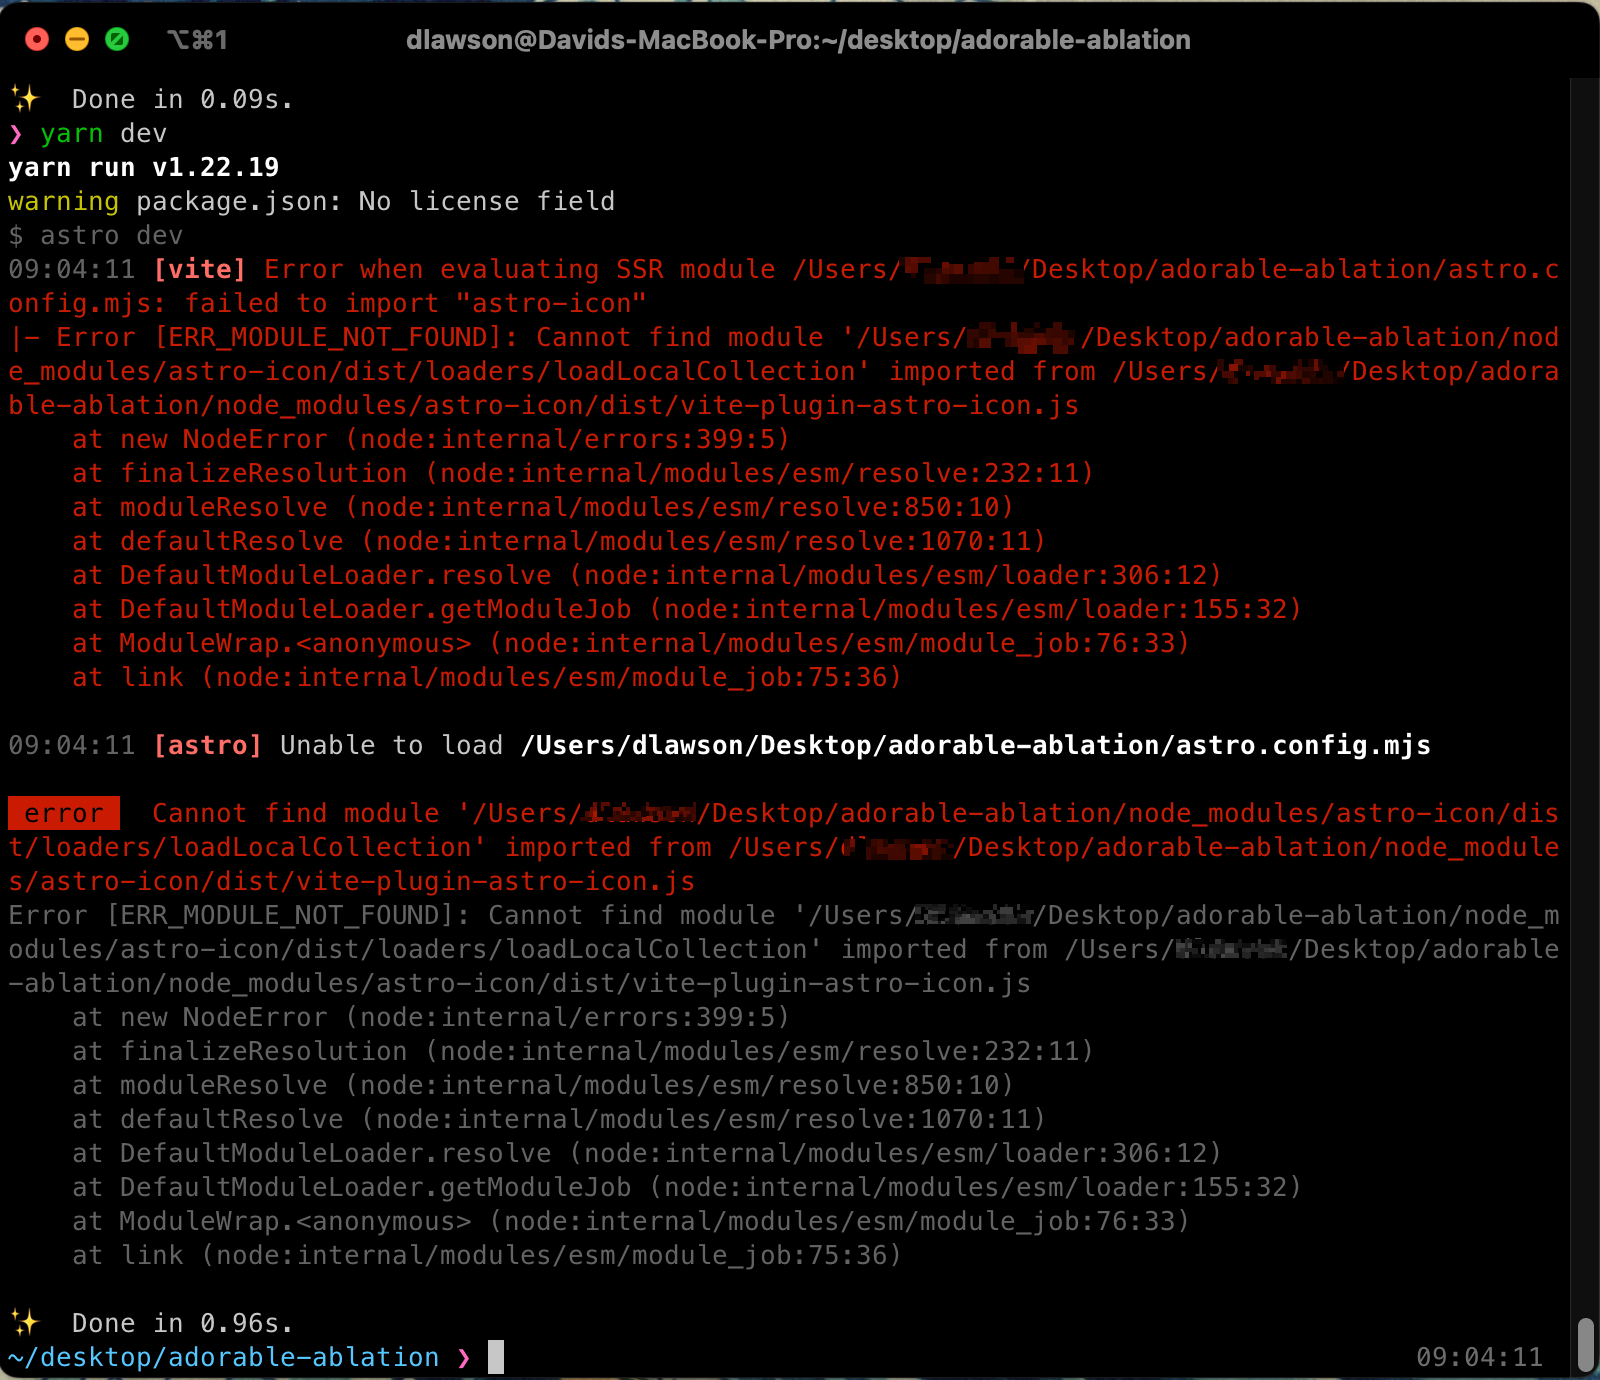Screen dimensions: 1600x1380
Task: Select the "$ astro dev" command line
Action: (x=95, y=235)
